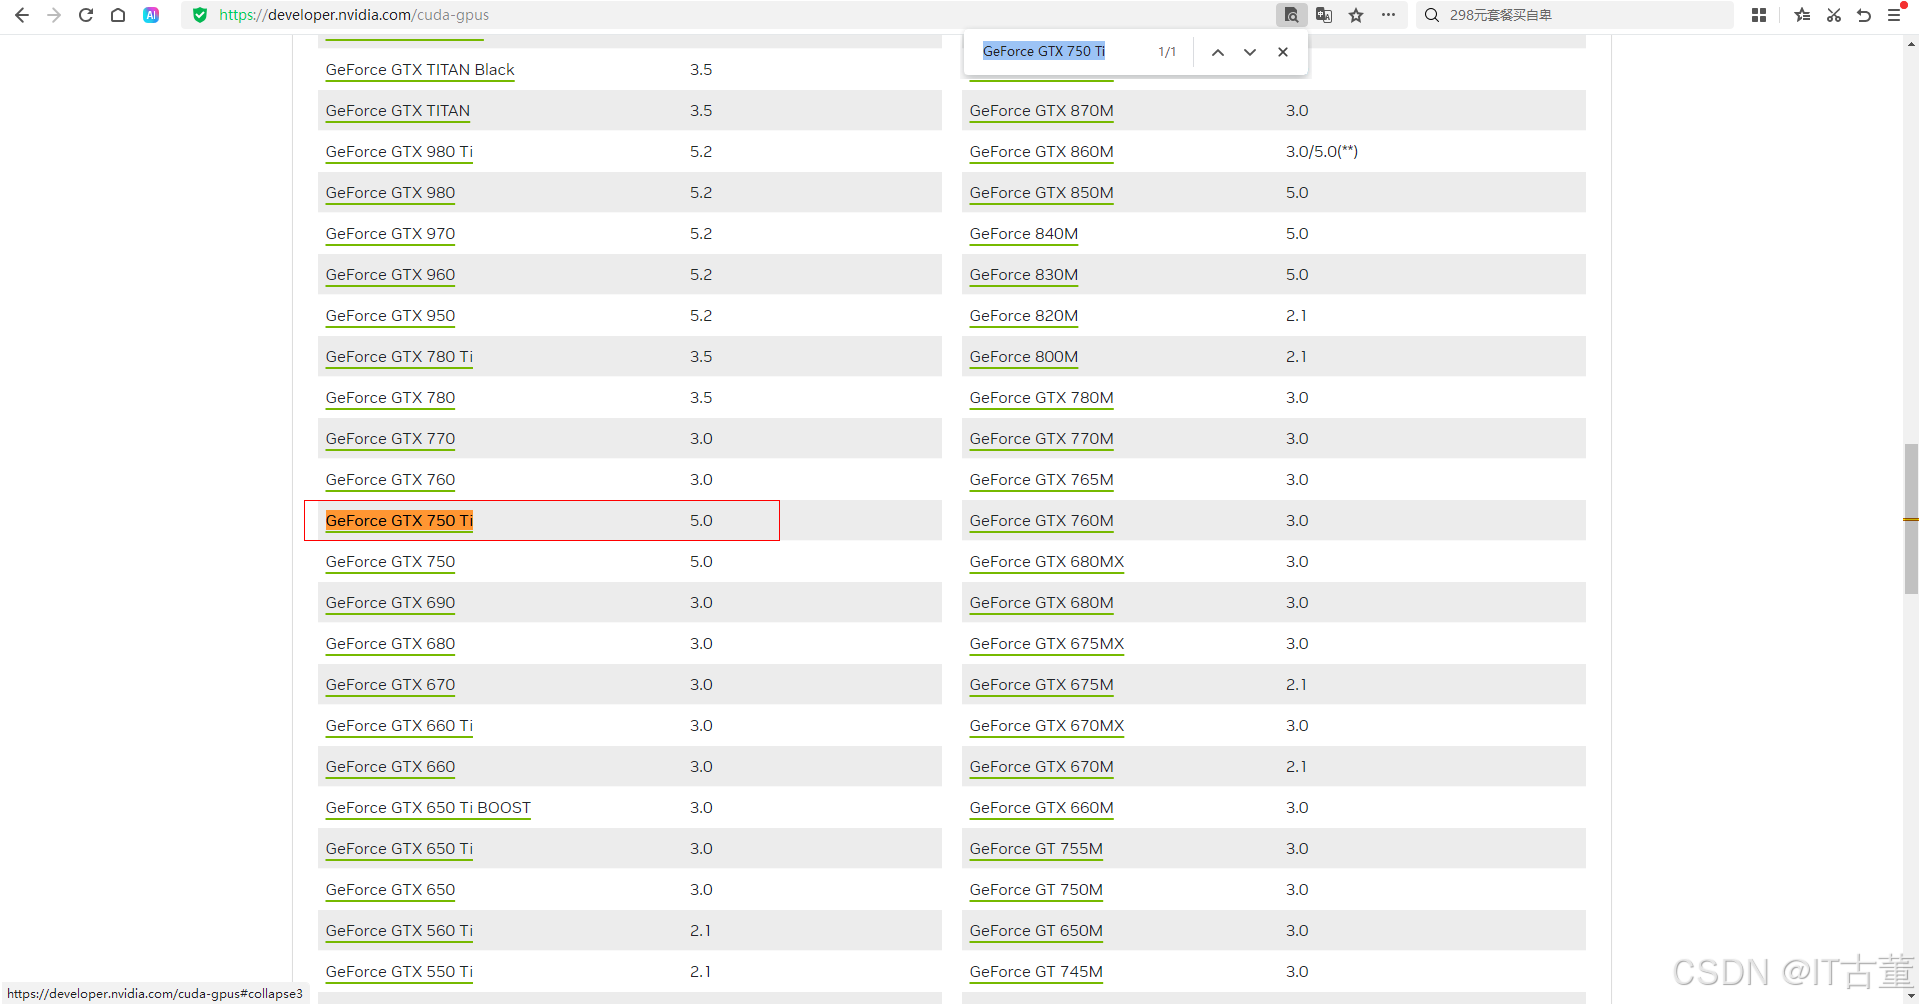This screenshot has height=1004, width=1919.
Task: Jump to previous find match
Action: point(1218,52)
